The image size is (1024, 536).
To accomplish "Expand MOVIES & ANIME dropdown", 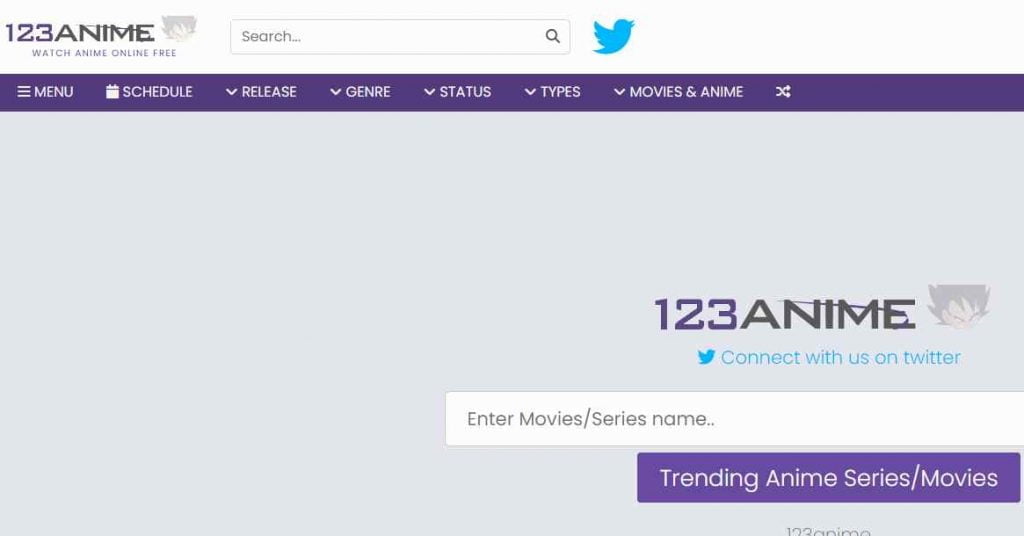I will tap(678, 92).
